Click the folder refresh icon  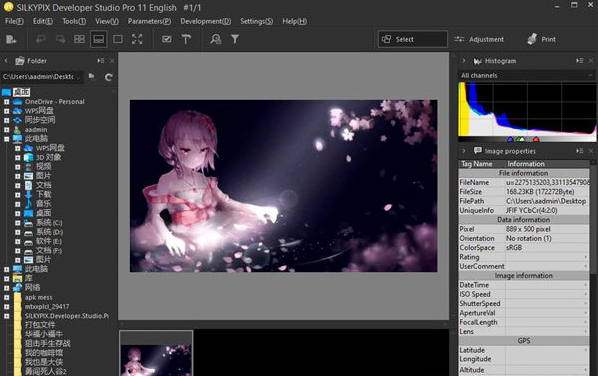tap(108, 77)
